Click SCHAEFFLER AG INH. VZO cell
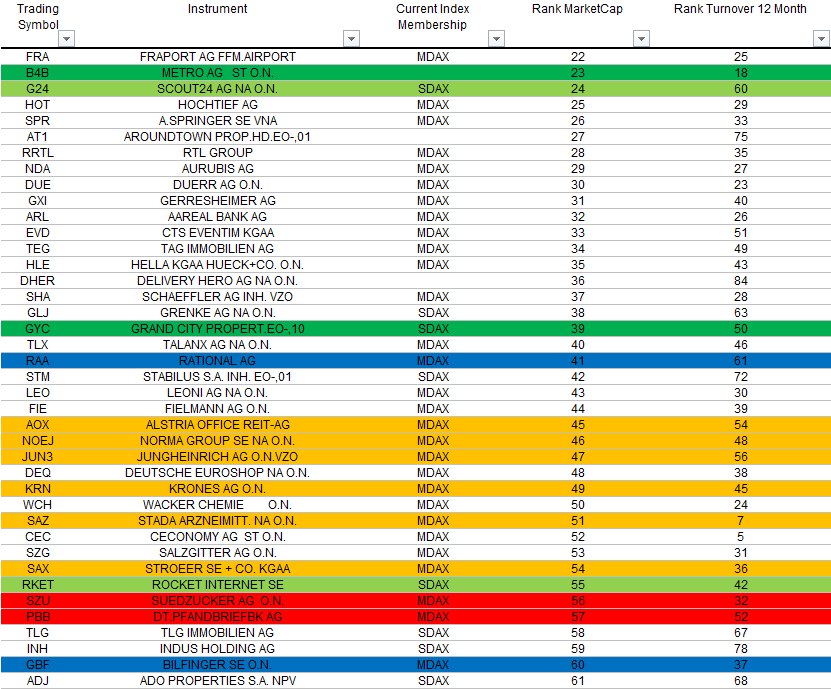This screenshot has width=831, height=689. tap(218, 296)
